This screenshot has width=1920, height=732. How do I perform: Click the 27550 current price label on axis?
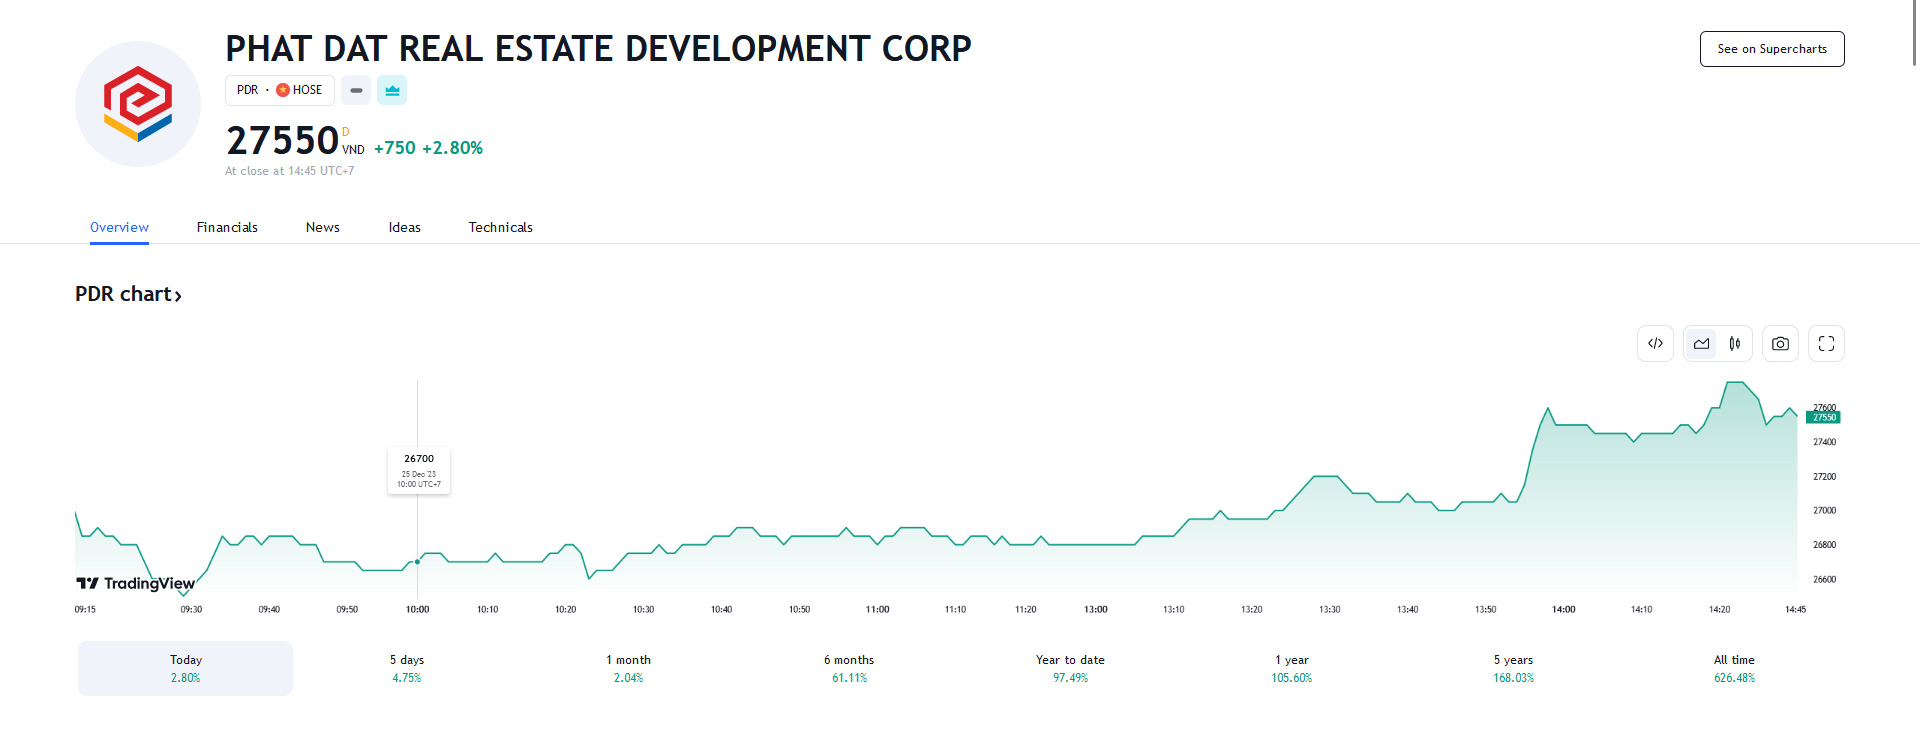(x=1824, y=418)
